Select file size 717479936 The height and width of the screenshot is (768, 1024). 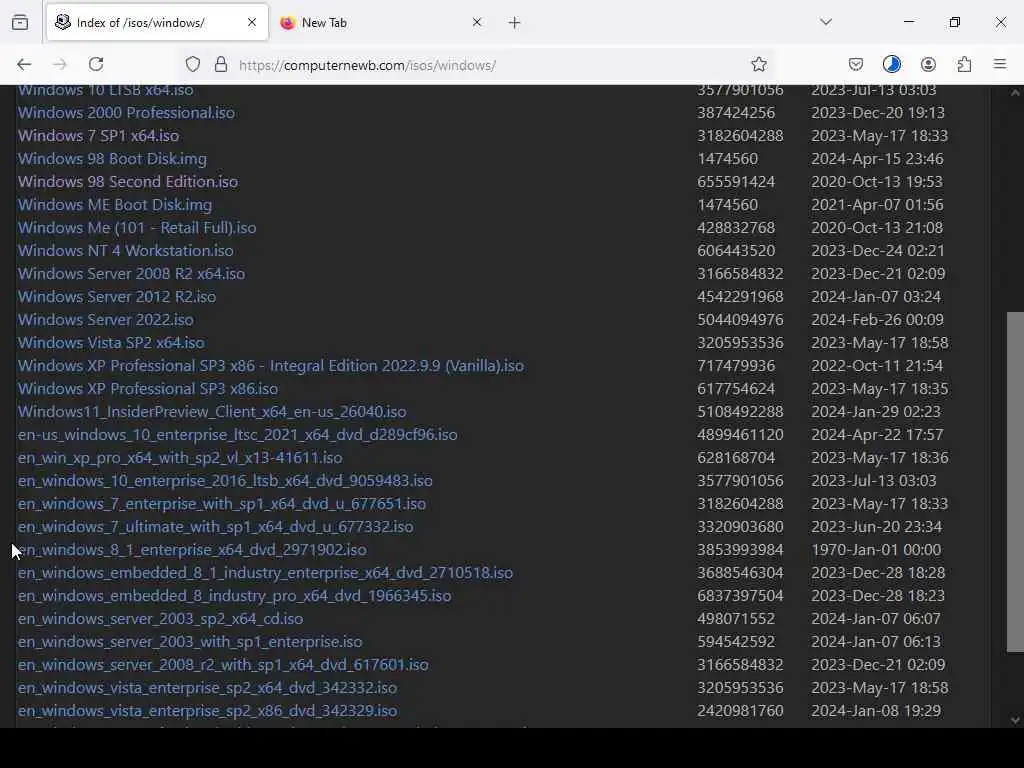(x=735, y=366)
